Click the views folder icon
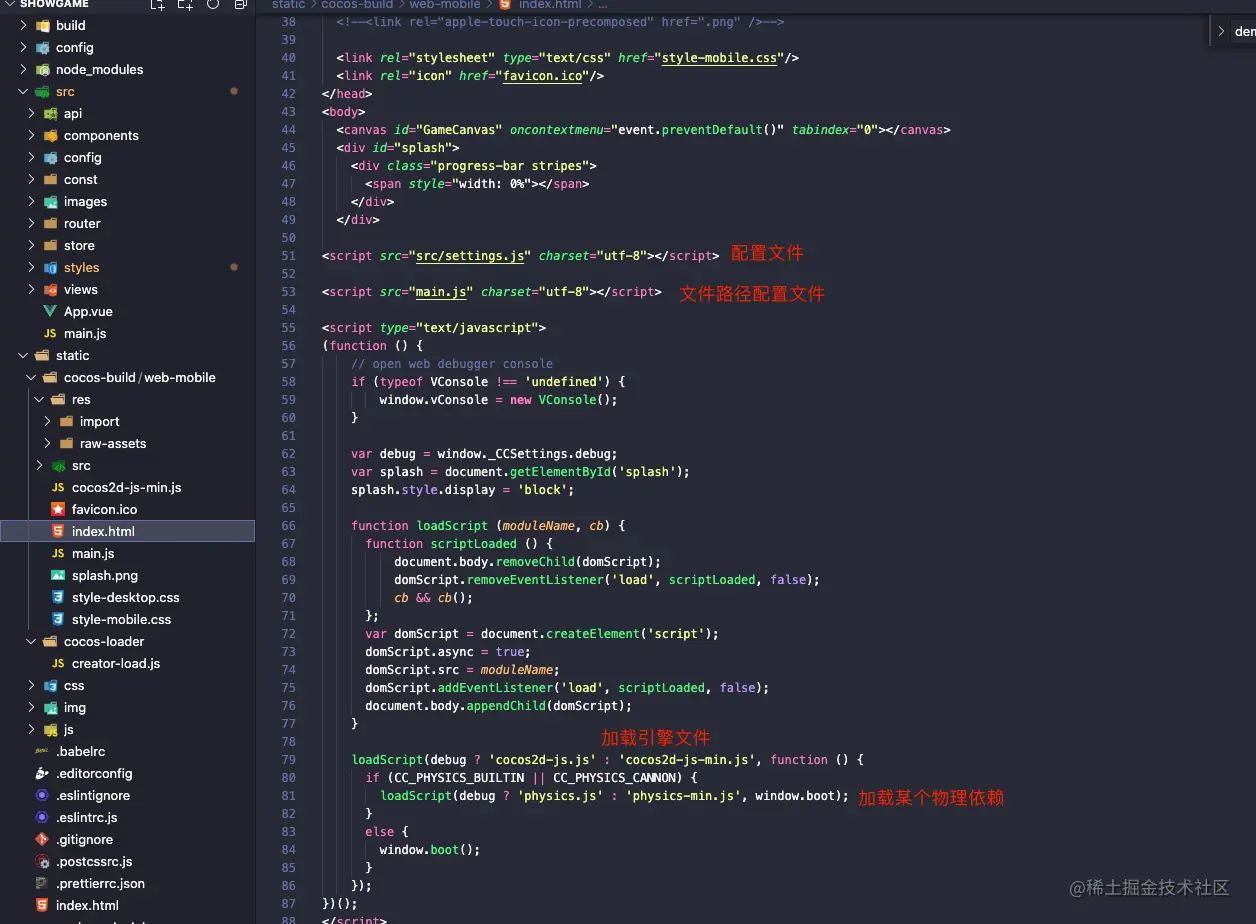 point(50,289)
